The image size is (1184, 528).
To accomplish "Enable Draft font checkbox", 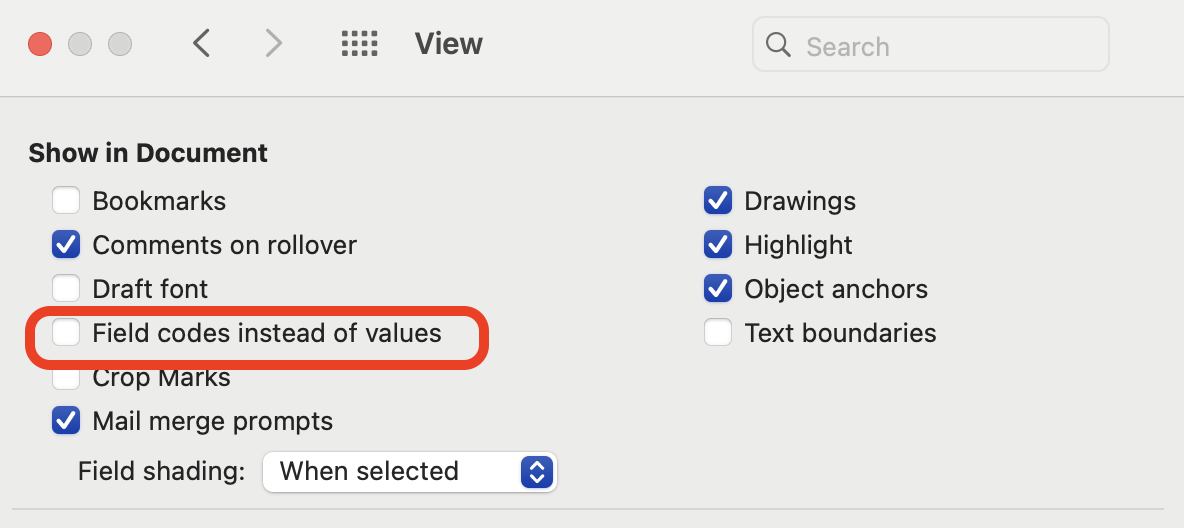I will [66, 289].
